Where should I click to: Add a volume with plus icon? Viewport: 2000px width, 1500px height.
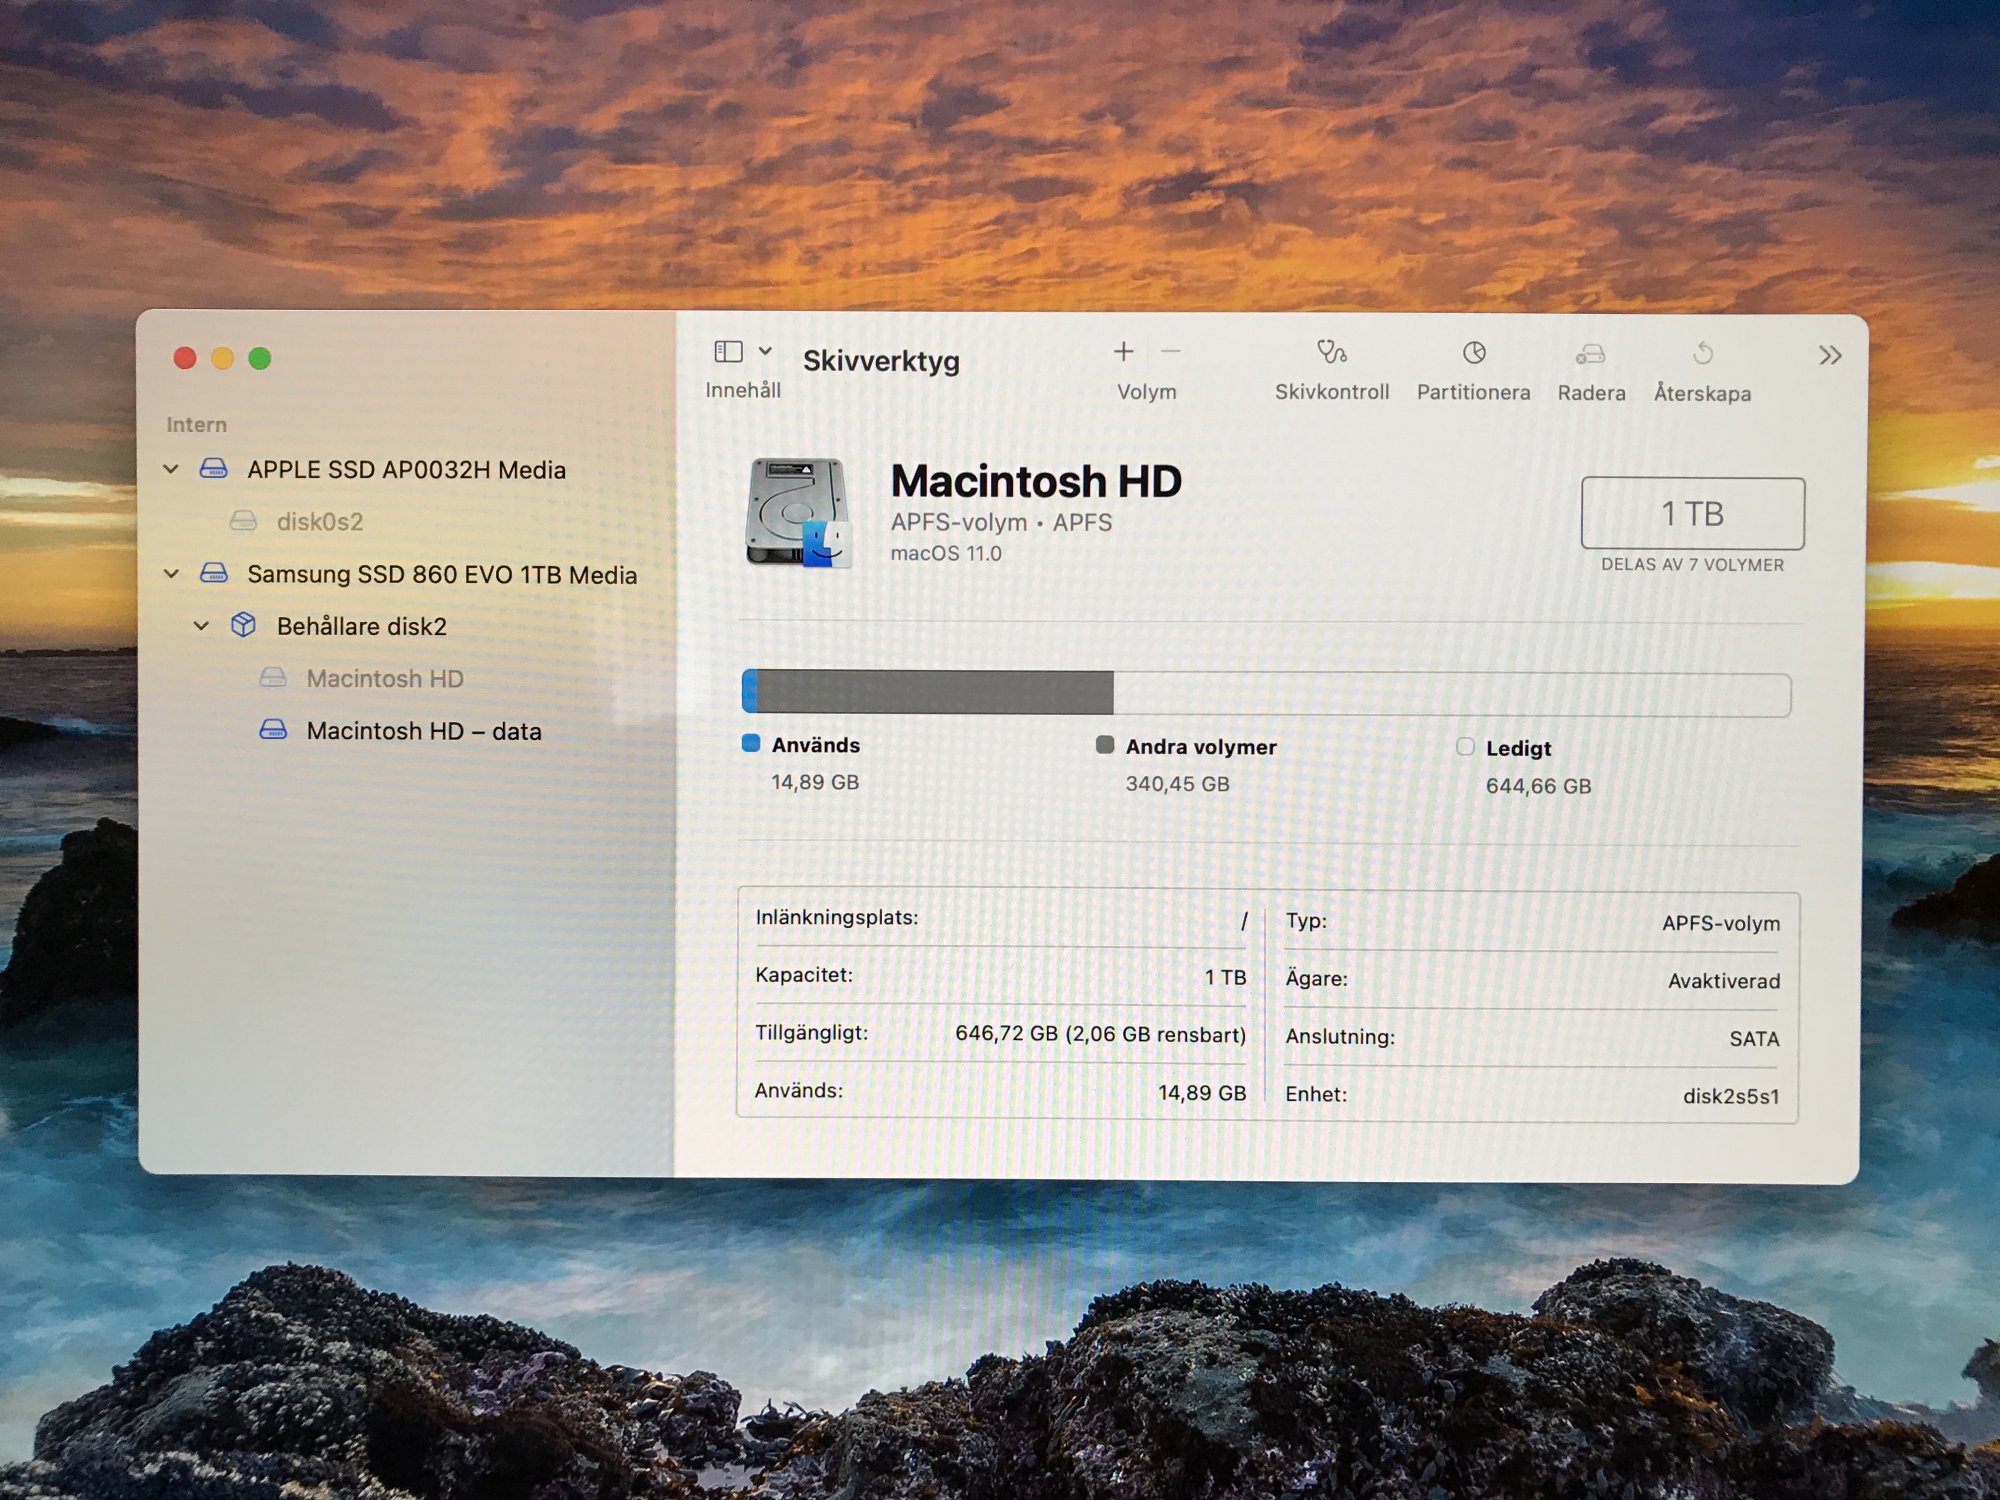(x=1123, y=352)
